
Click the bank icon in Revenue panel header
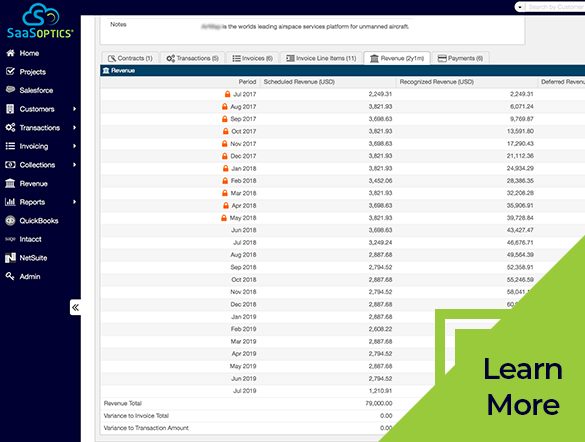(x=106, y=70)
